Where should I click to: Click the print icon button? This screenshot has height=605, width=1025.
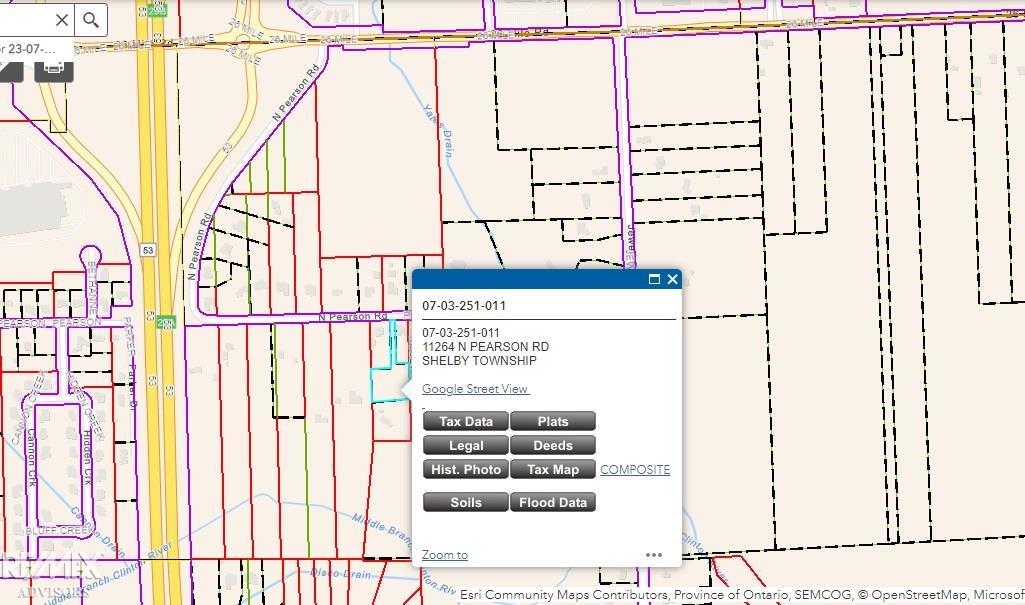point(54,67)
